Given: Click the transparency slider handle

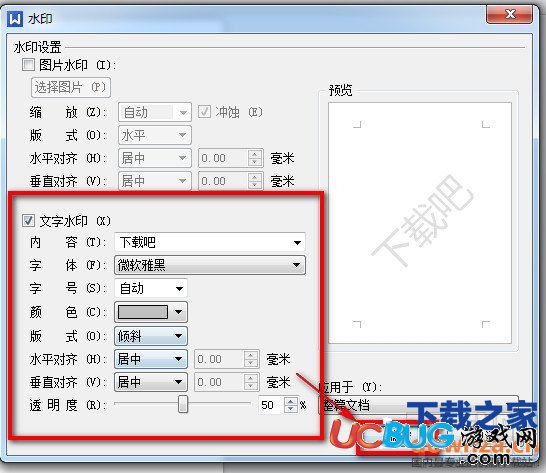Looking at the screenshot, I should (x=183, y=404).
